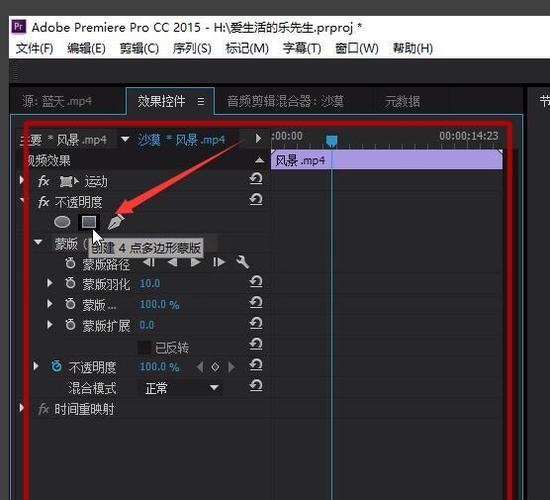Screen dimensions: 550x500
Task: Select the 效果控件 tab
Action: [x=161, y=101]
